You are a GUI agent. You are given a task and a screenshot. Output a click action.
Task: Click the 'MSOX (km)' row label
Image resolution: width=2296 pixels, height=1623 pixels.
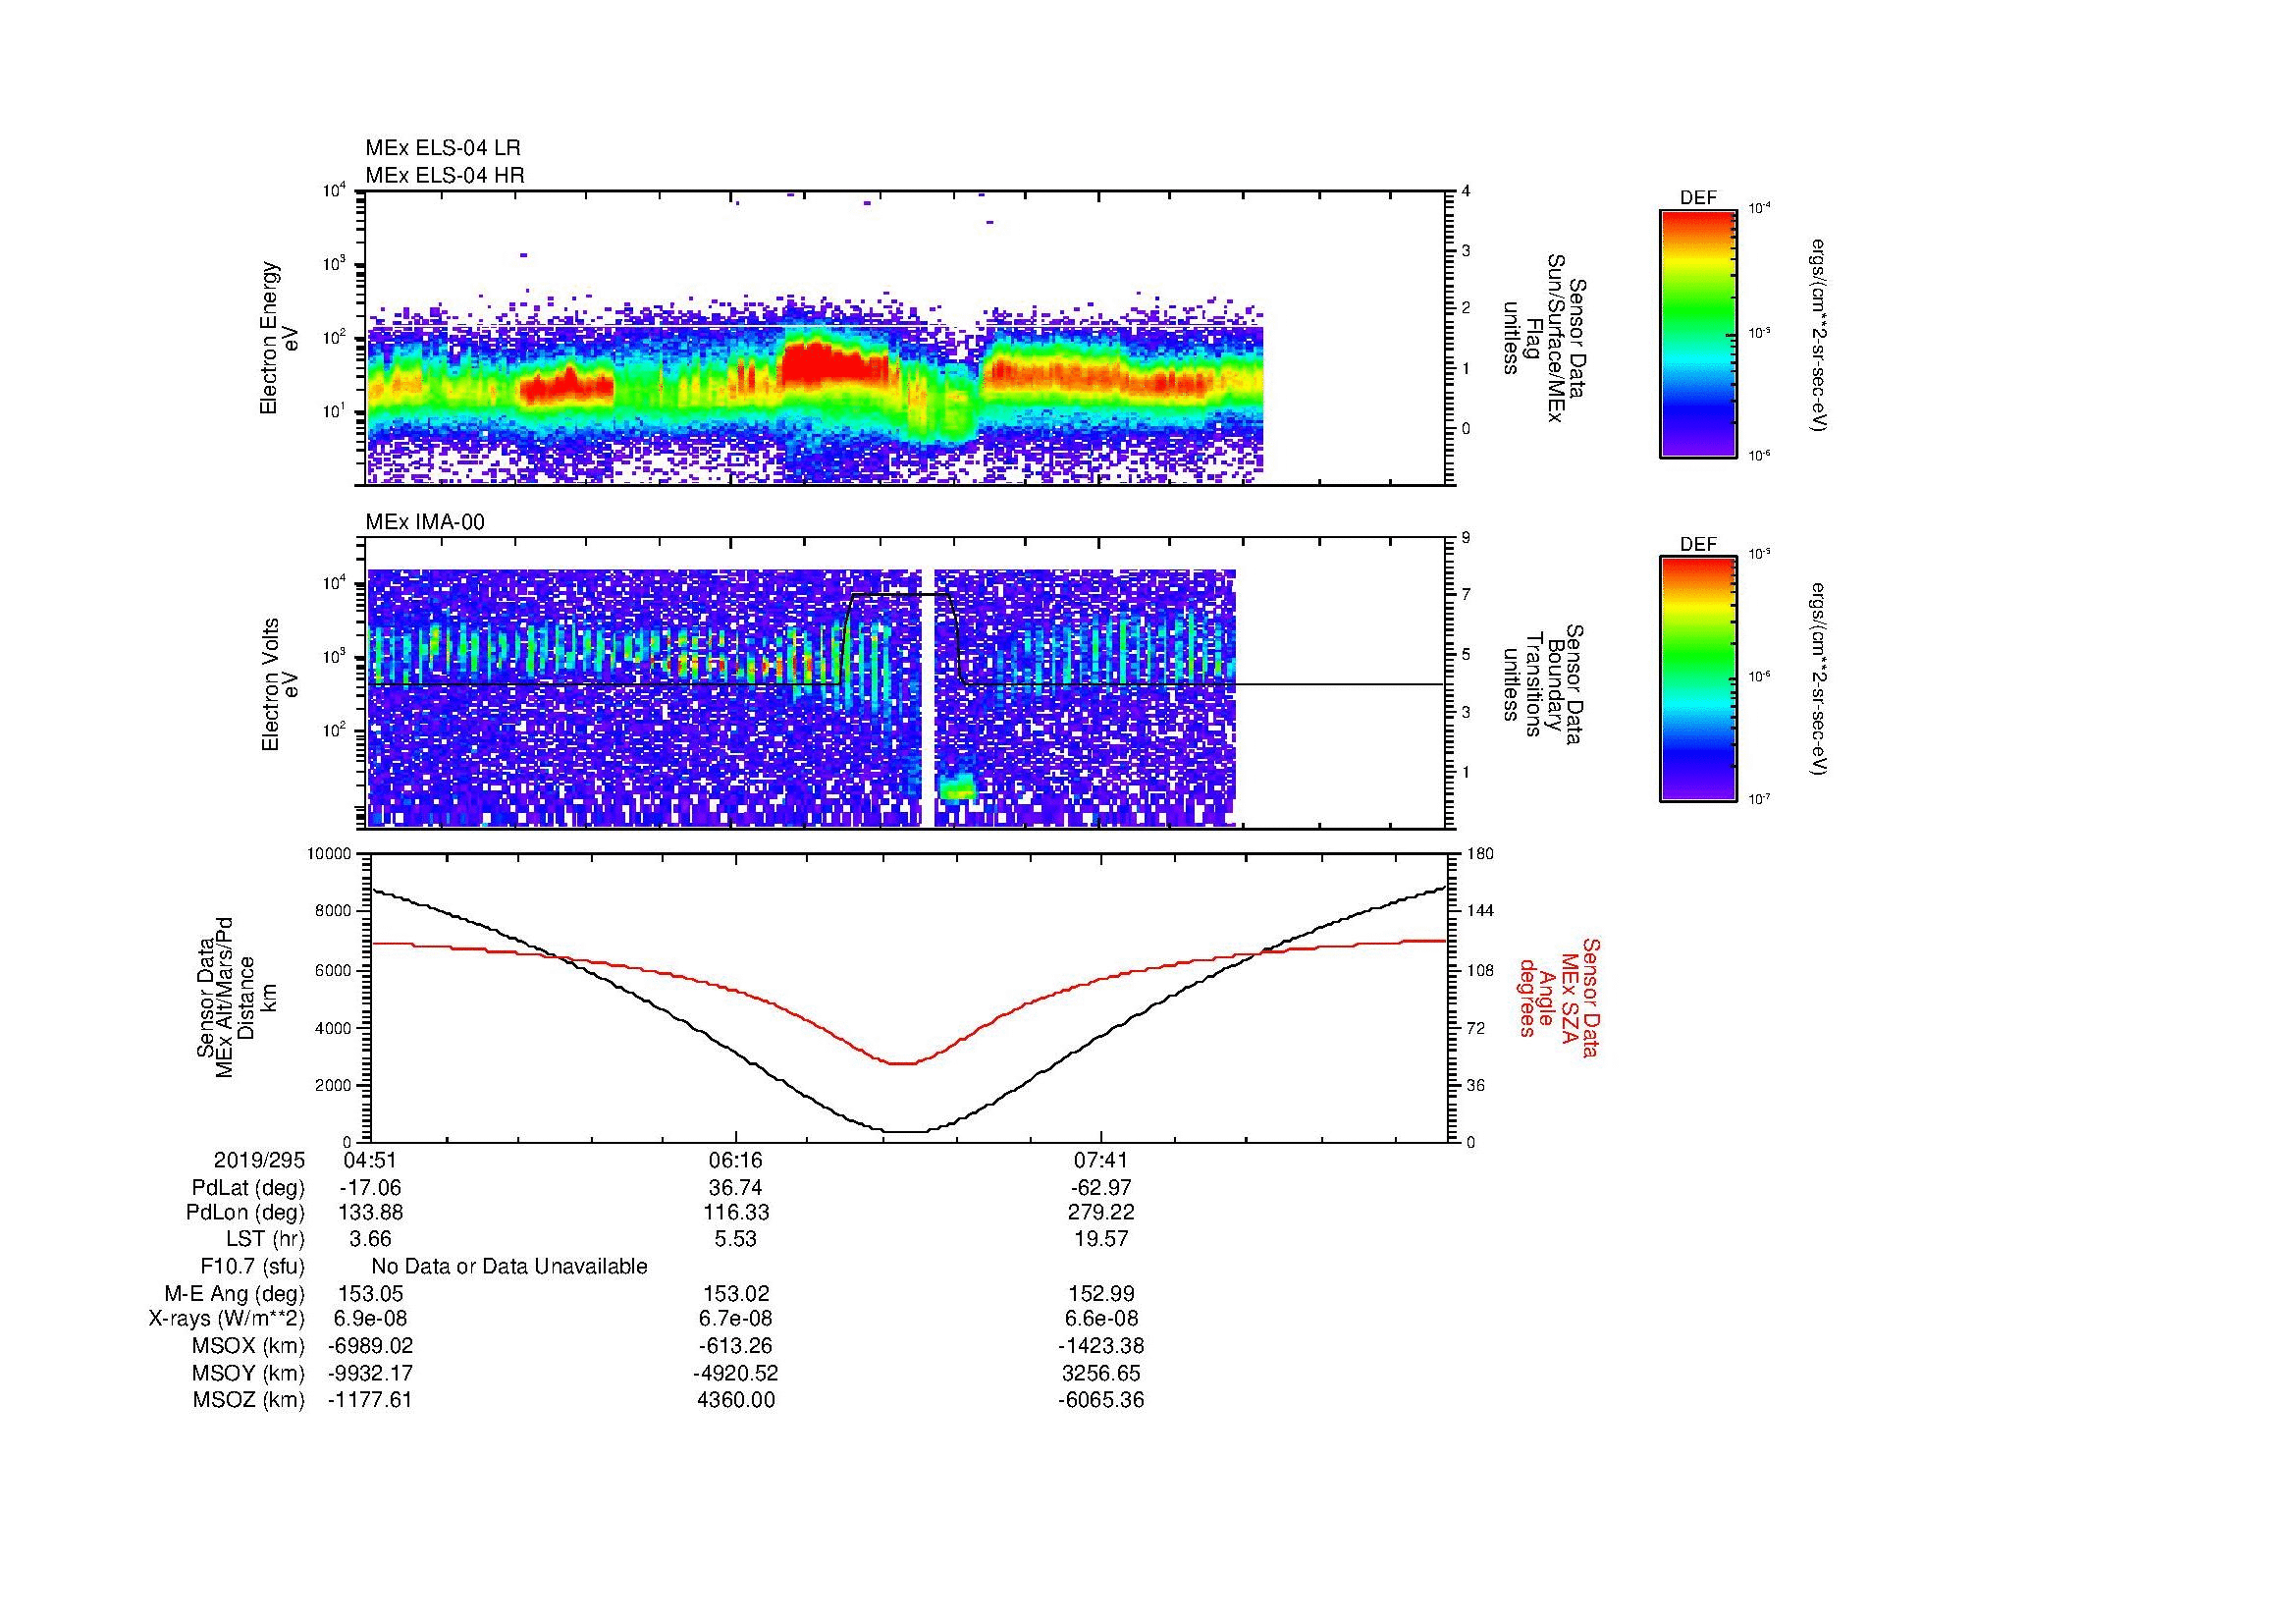click(x=249, y=1346)
